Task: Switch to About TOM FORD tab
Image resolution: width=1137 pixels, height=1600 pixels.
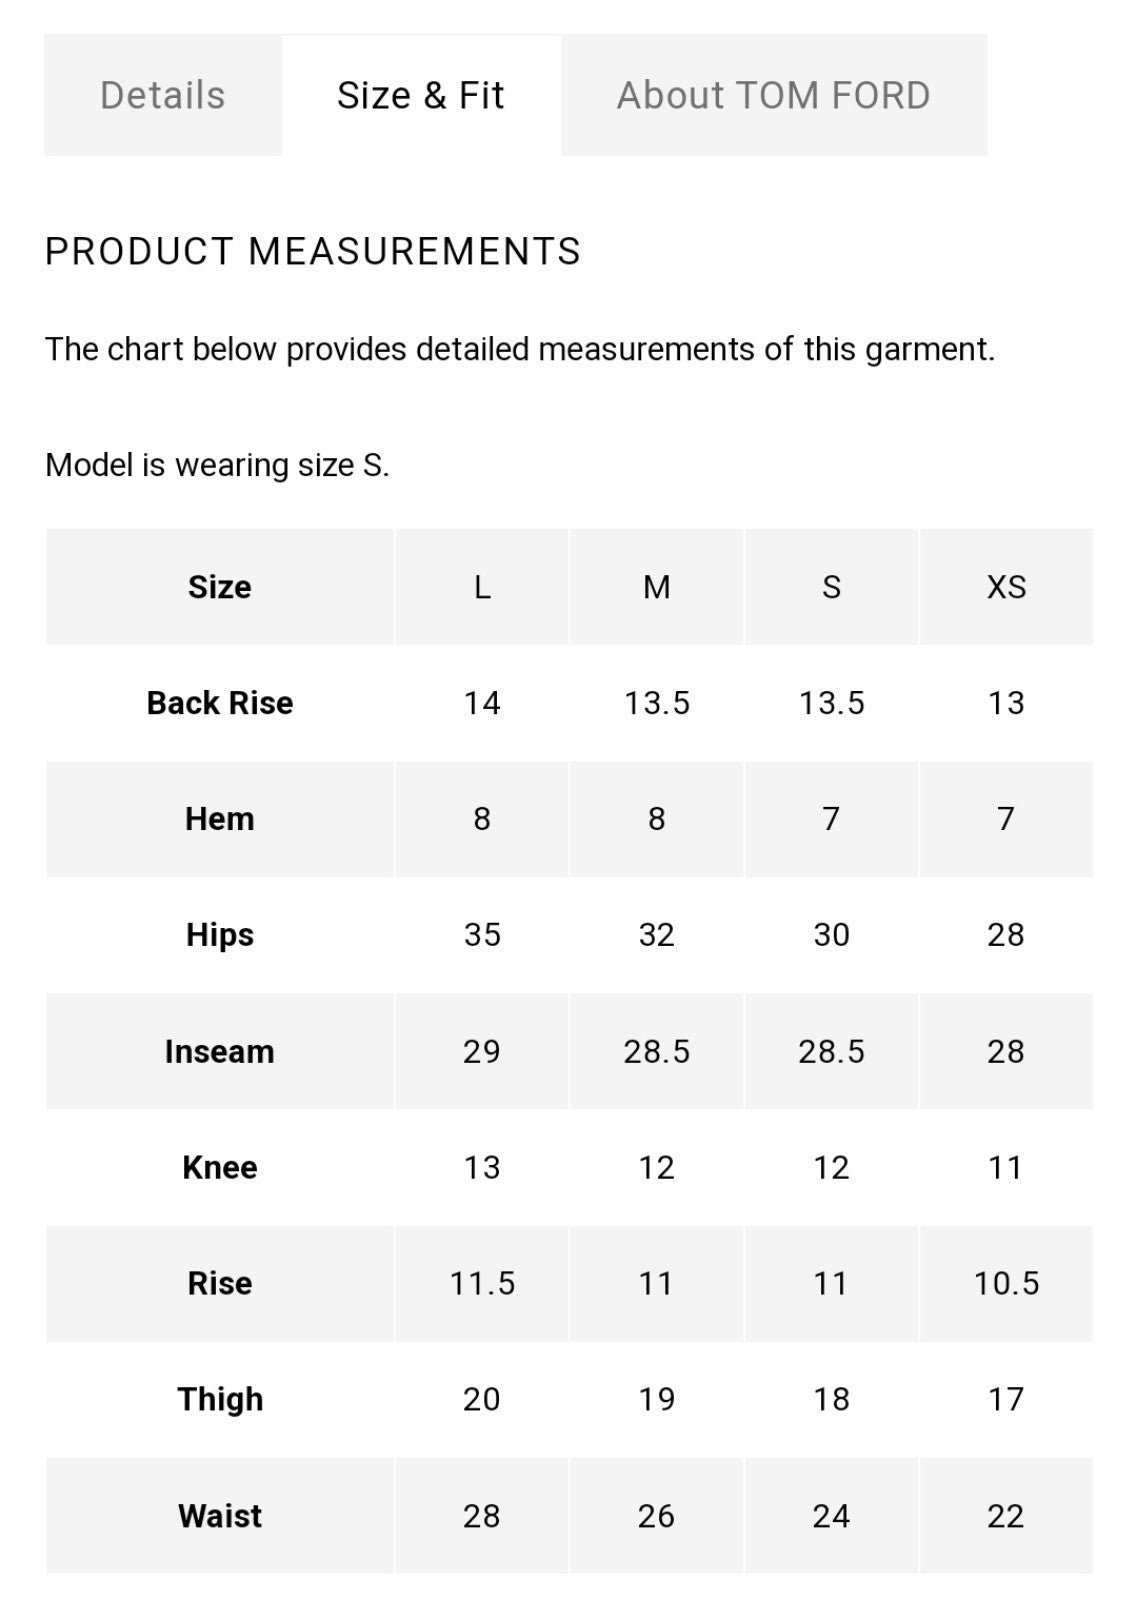Action: 774,95
